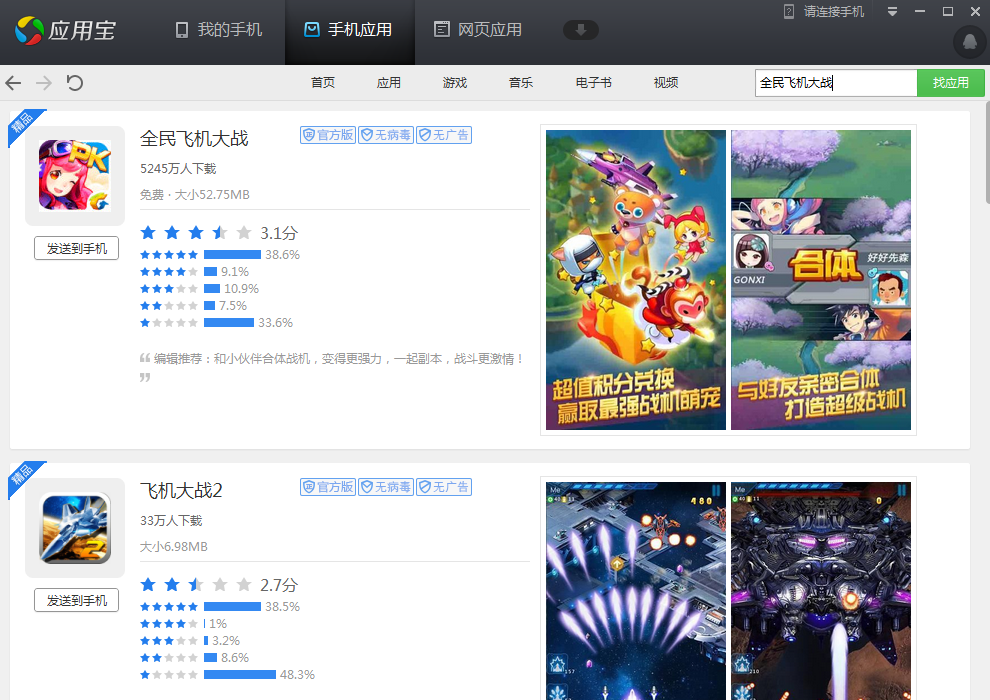Click 无广告 badge for 全民飞机大战
Viewport: 990px width, 700px height.
click(x=444, y=135)
